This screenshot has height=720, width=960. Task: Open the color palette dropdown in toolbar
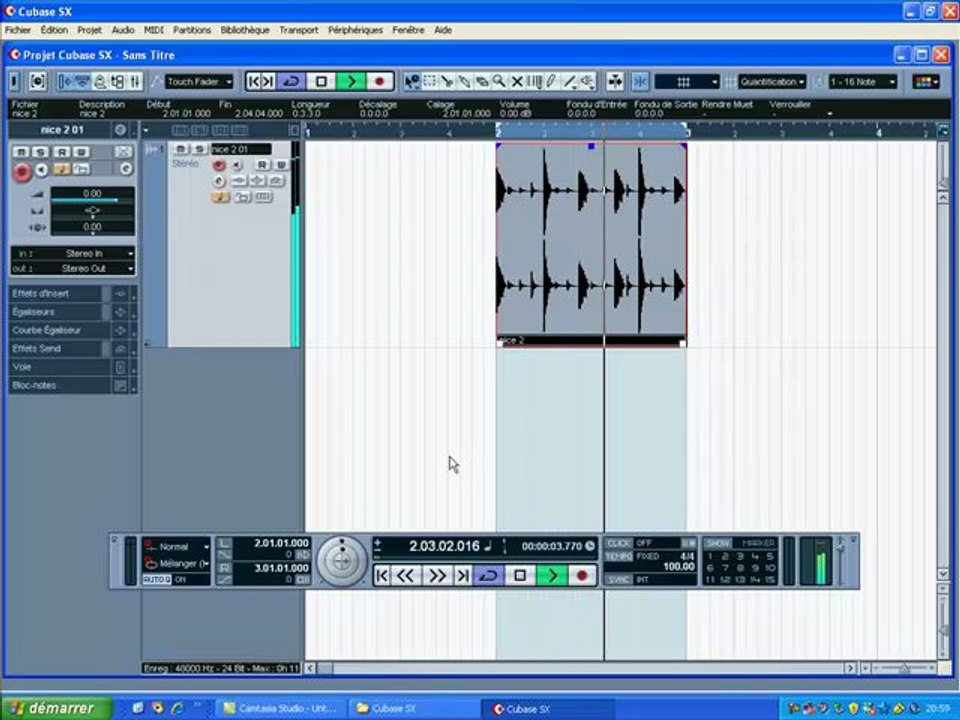pos(926,81)
